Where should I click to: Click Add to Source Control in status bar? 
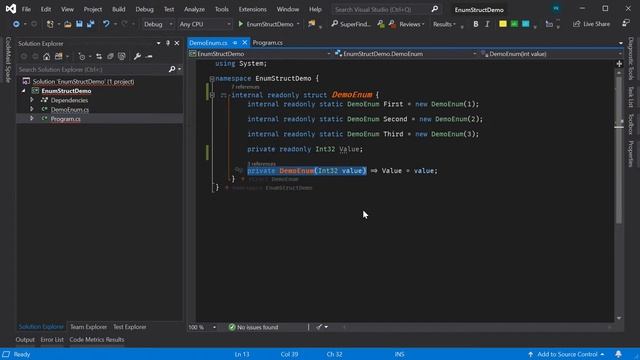566,354
